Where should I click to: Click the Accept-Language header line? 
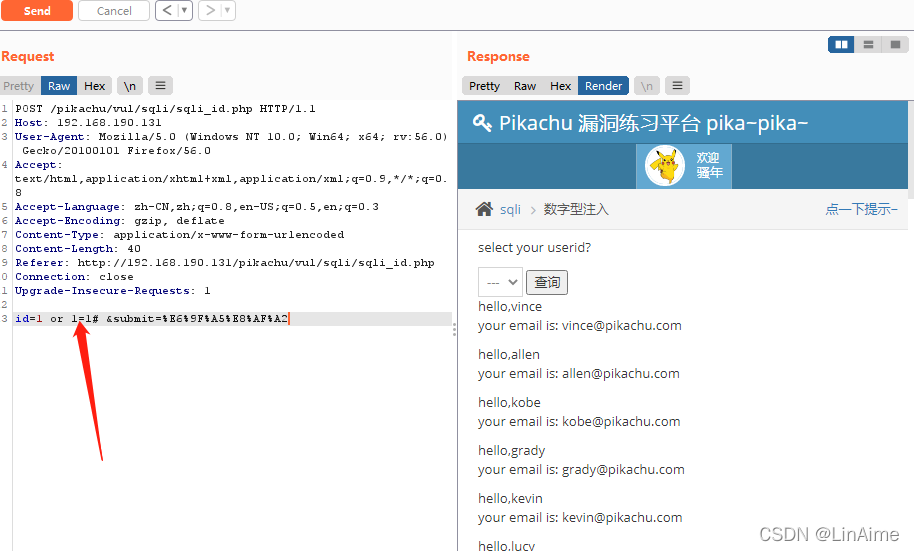(197, 206)
